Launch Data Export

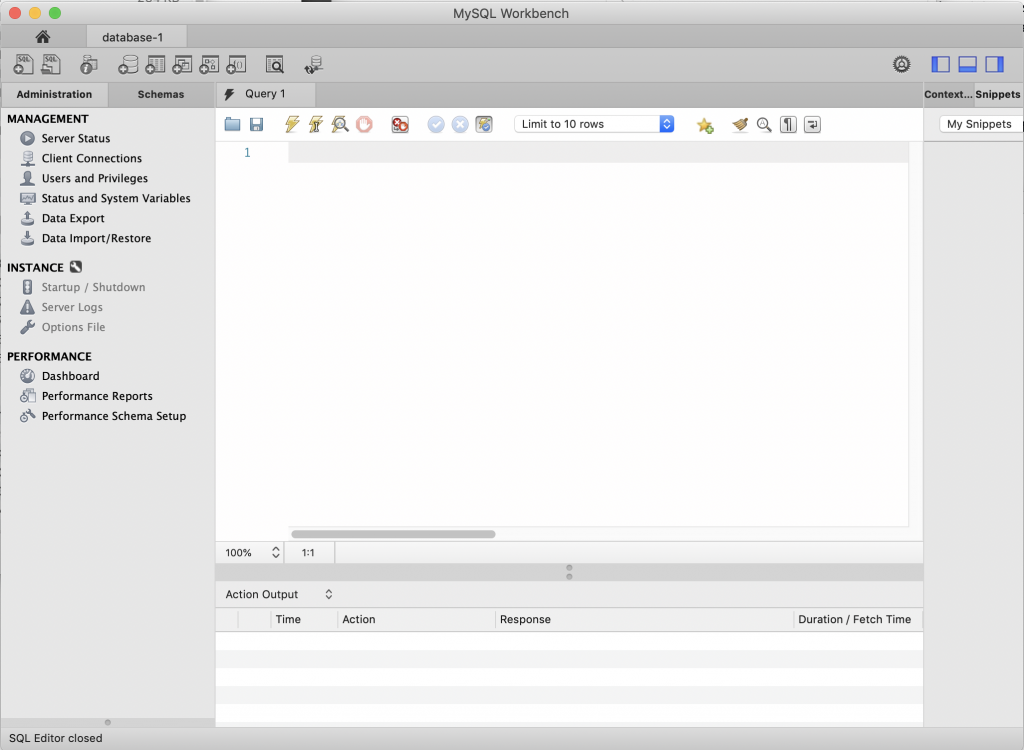pyautogui.click(x=73, y=218)
